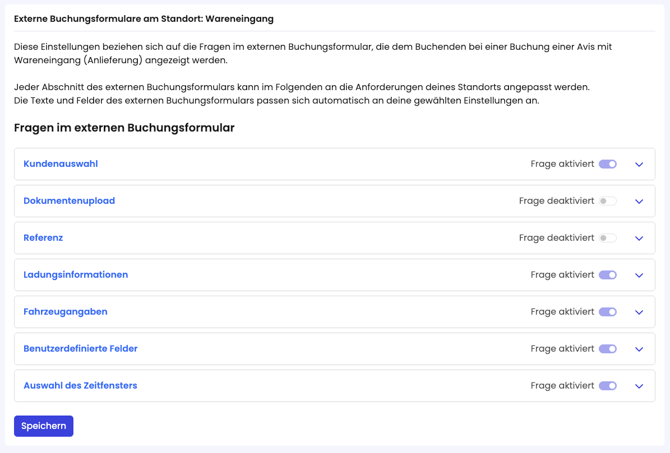Click the Auswahl des Zeitfensters title

point(80,386)
